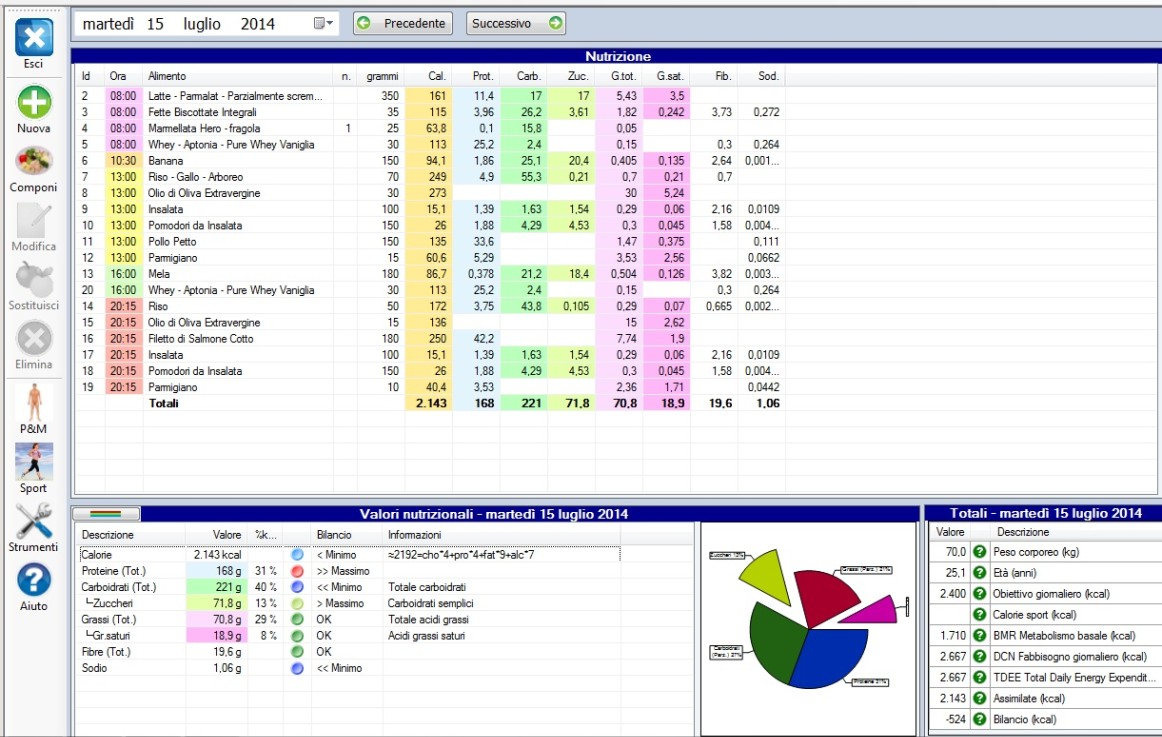The width and height of the screenshot is (1162, 737).
Task: Click the day number in date field
Action: (155, 24)
